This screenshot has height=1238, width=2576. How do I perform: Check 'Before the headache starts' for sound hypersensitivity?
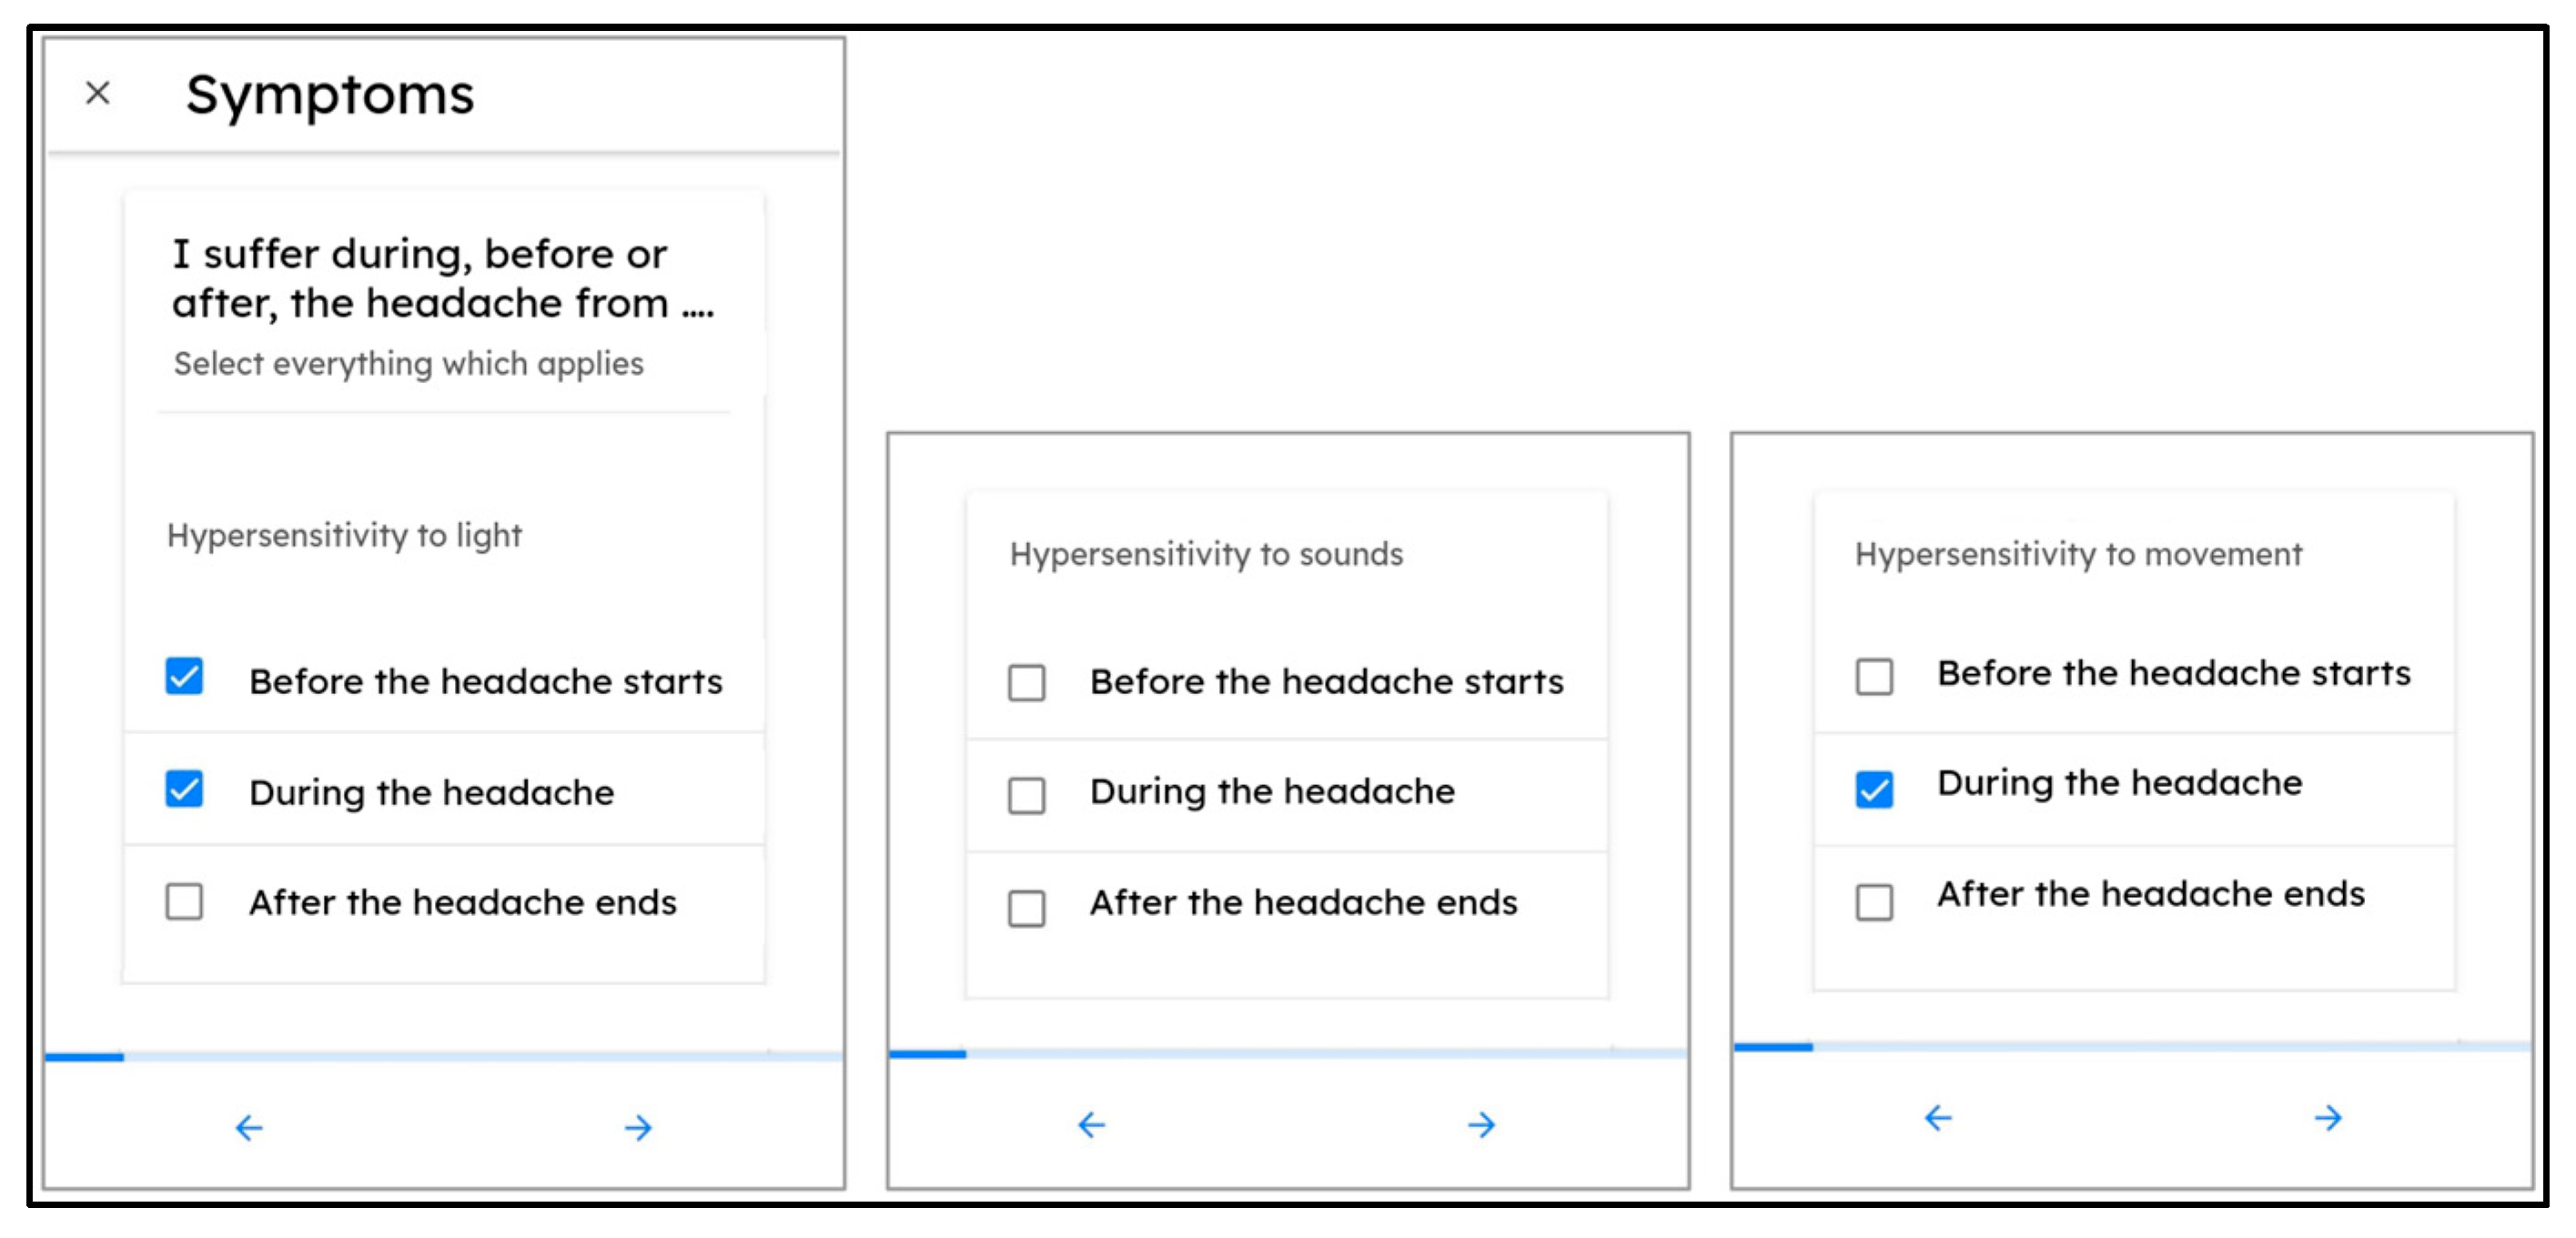(x=1026, y=683)
